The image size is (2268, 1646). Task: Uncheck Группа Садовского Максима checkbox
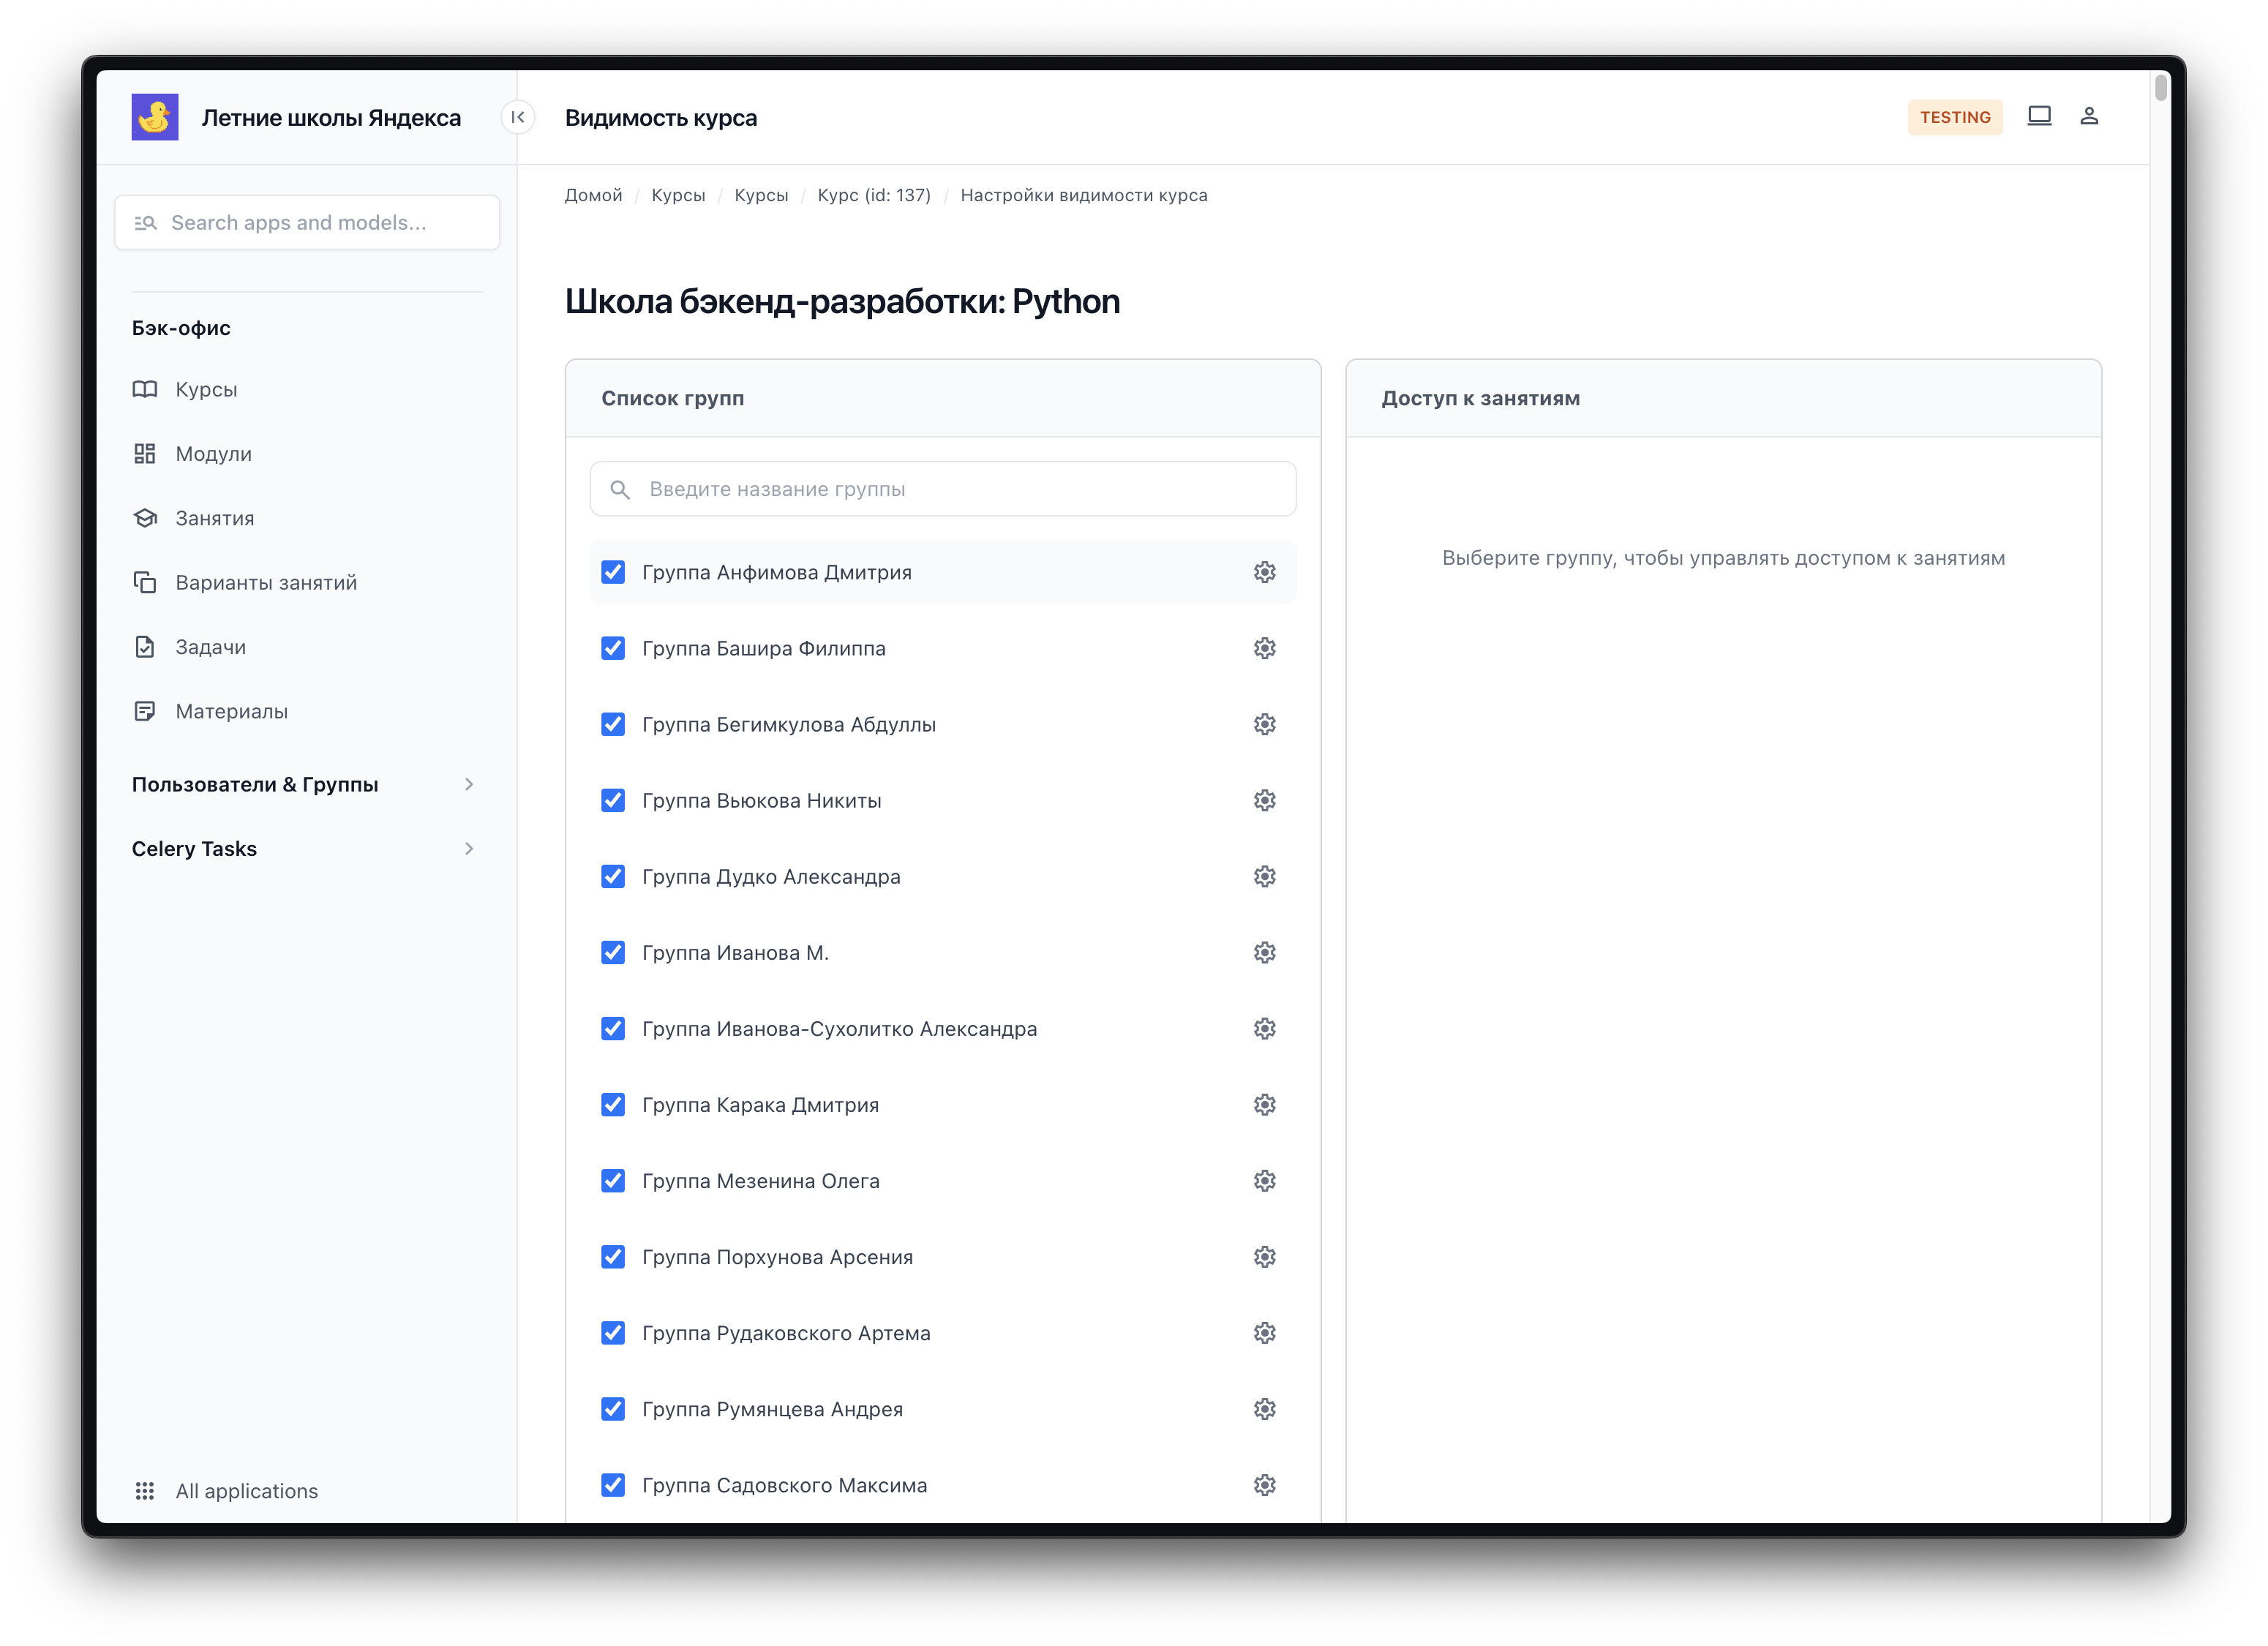613,1485
